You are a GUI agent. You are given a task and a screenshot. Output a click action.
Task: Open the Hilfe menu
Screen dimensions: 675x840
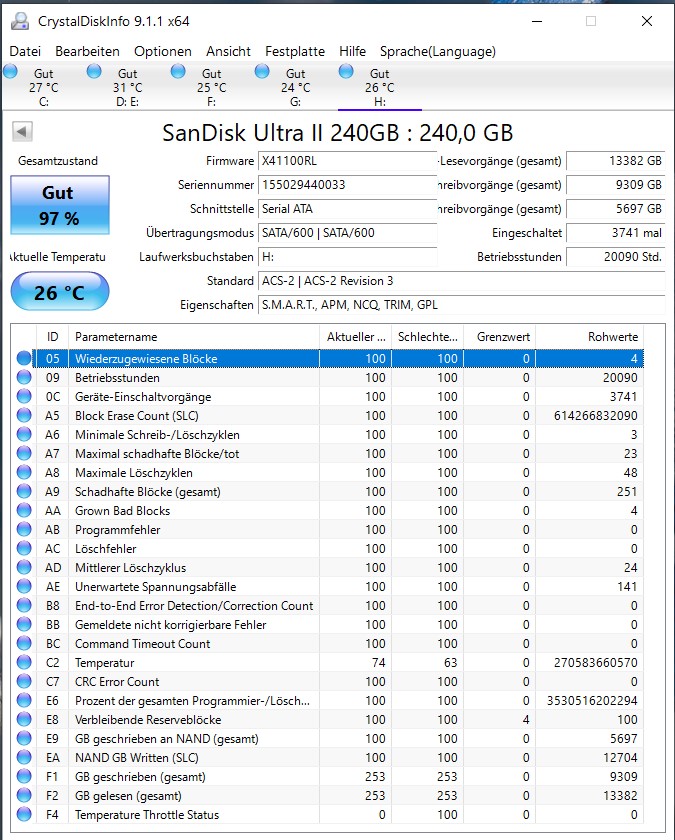pos(352,51)
